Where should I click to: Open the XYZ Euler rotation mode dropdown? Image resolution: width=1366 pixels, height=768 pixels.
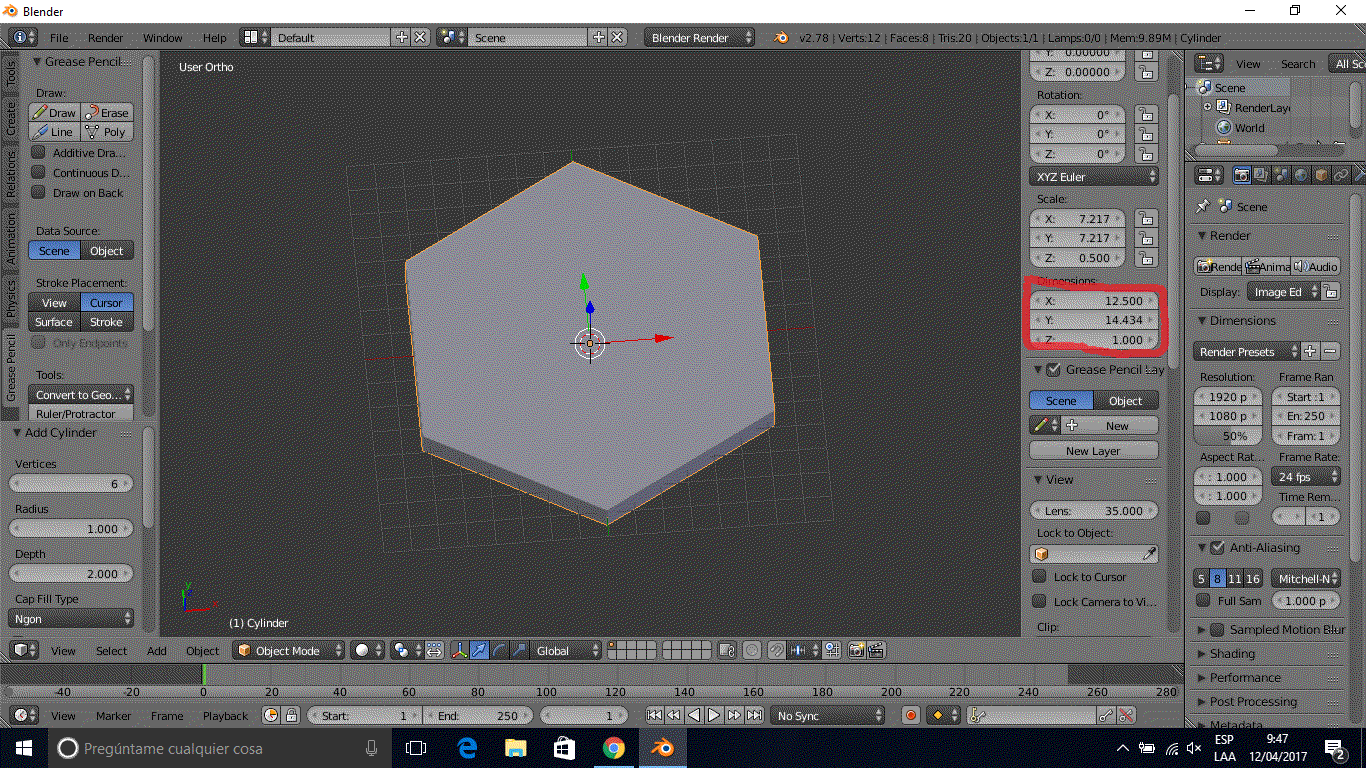[x=1093, y=176]
